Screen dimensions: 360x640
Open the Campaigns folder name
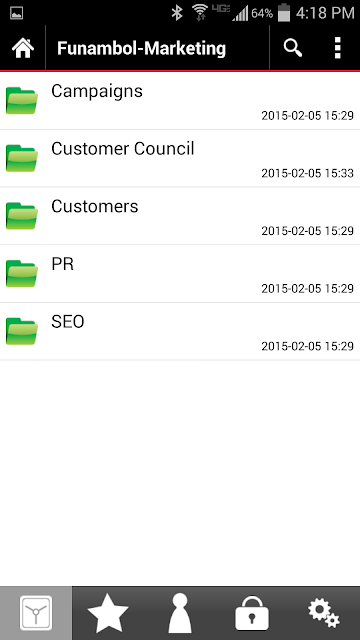(x=97, y=91)
